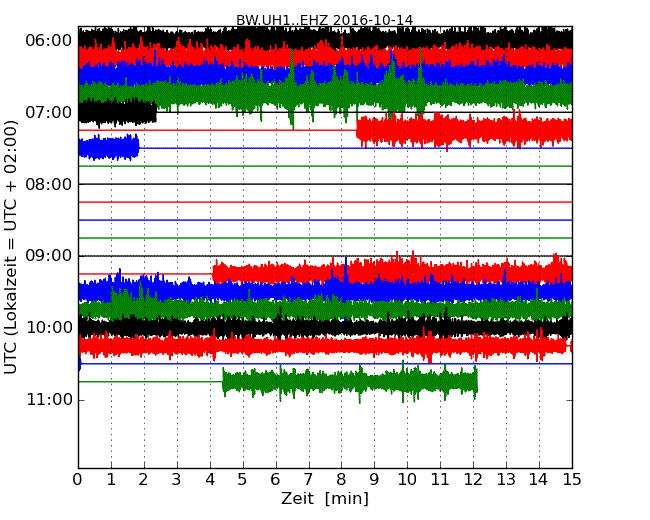Select the 09:00 tick label on y-axis
The height and width of the screenshot is (520, 650).
pos(47,256)
